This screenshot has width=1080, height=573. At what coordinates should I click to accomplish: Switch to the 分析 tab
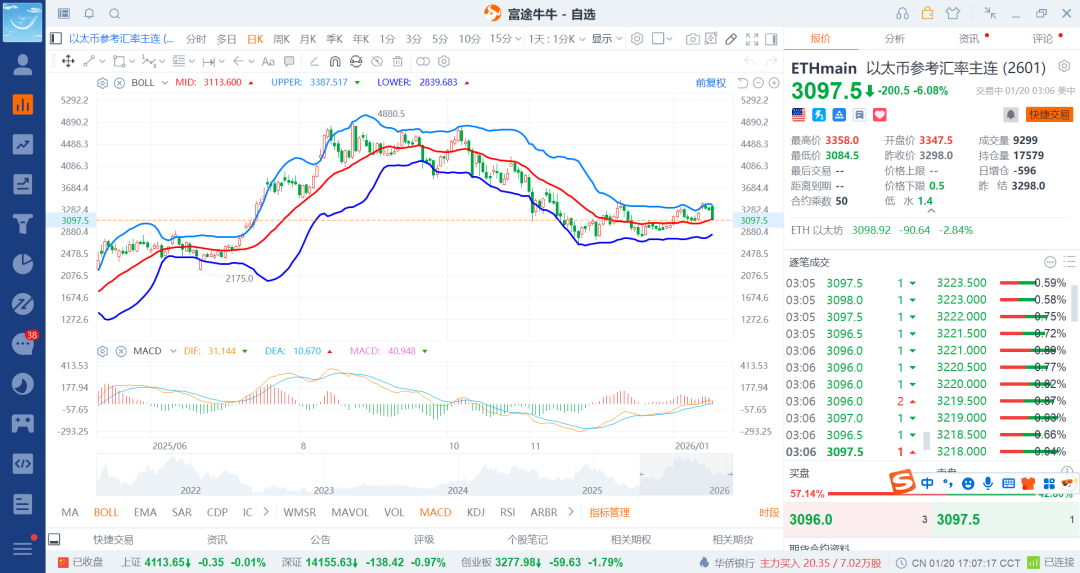895,39
